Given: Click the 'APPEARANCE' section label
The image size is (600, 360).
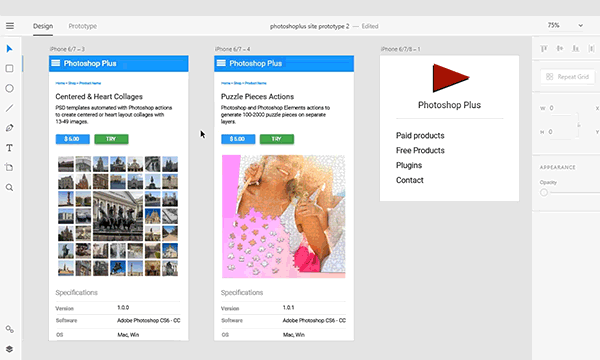Looking at the screenshot, I should pyautogui.click(x=558, y=167).
